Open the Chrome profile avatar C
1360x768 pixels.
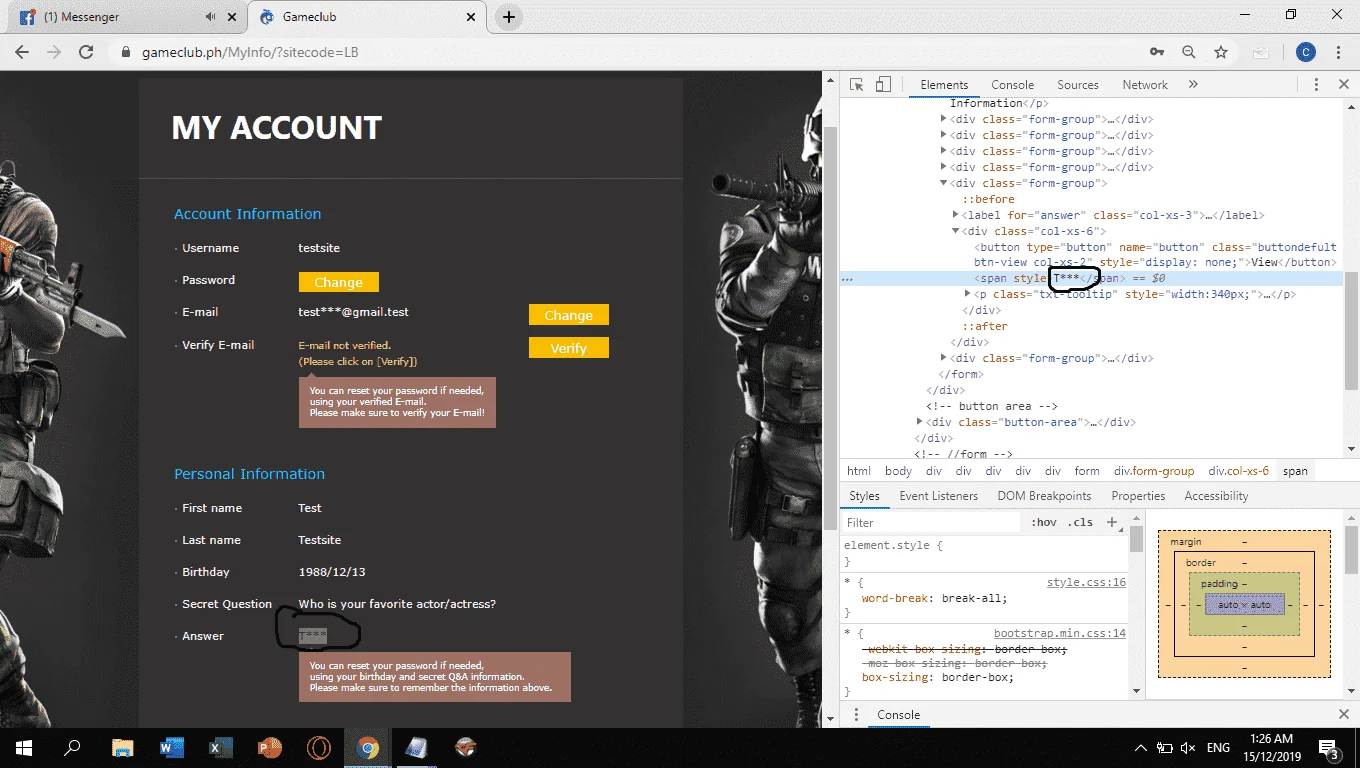click(x=1305, y=52)
